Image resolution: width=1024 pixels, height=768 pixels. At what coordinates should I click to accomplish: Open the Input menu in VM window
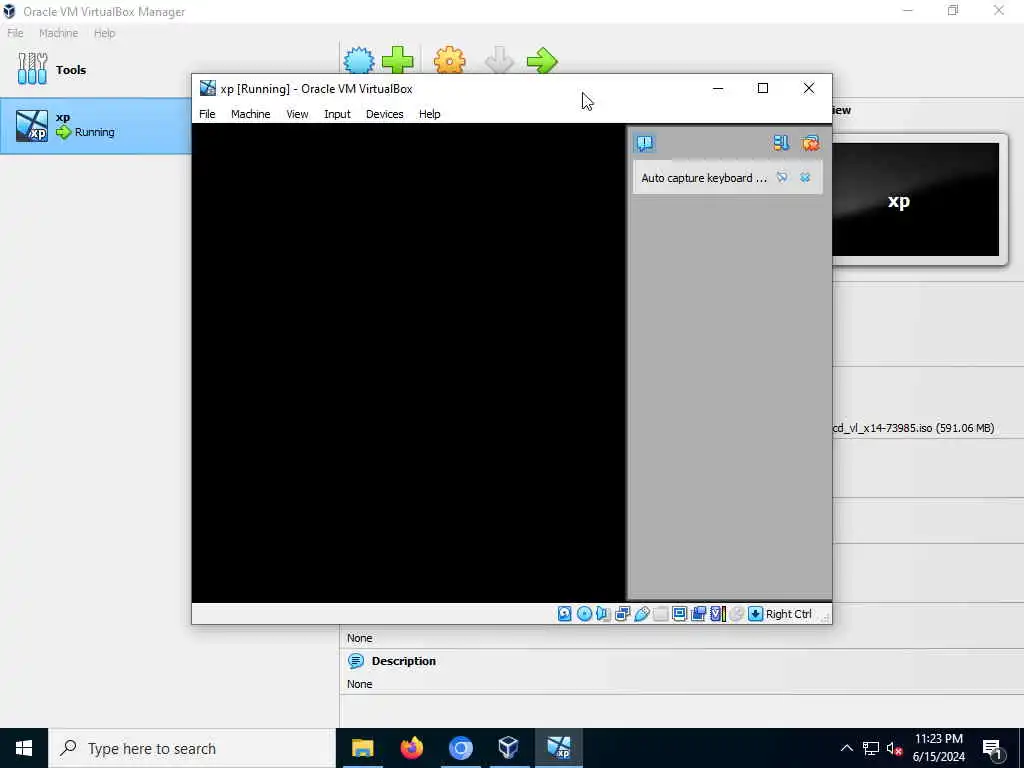[337, 114]
